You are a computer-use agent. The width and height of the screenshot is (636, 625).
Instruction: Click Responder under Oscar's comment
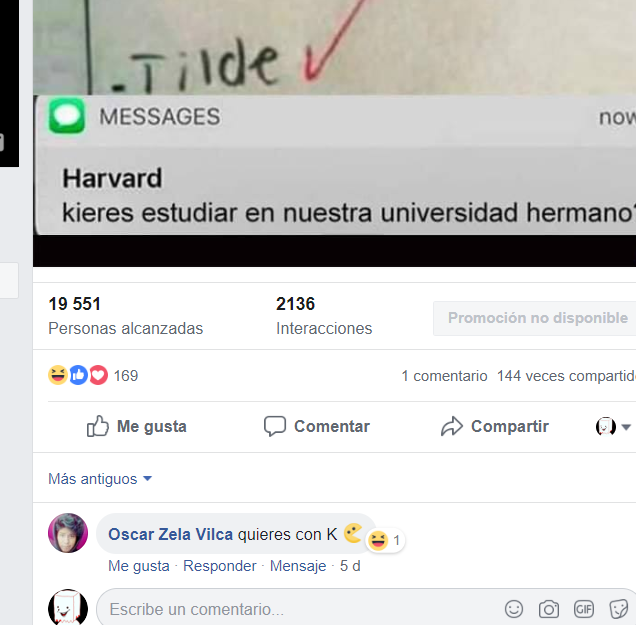coord(219,566)
